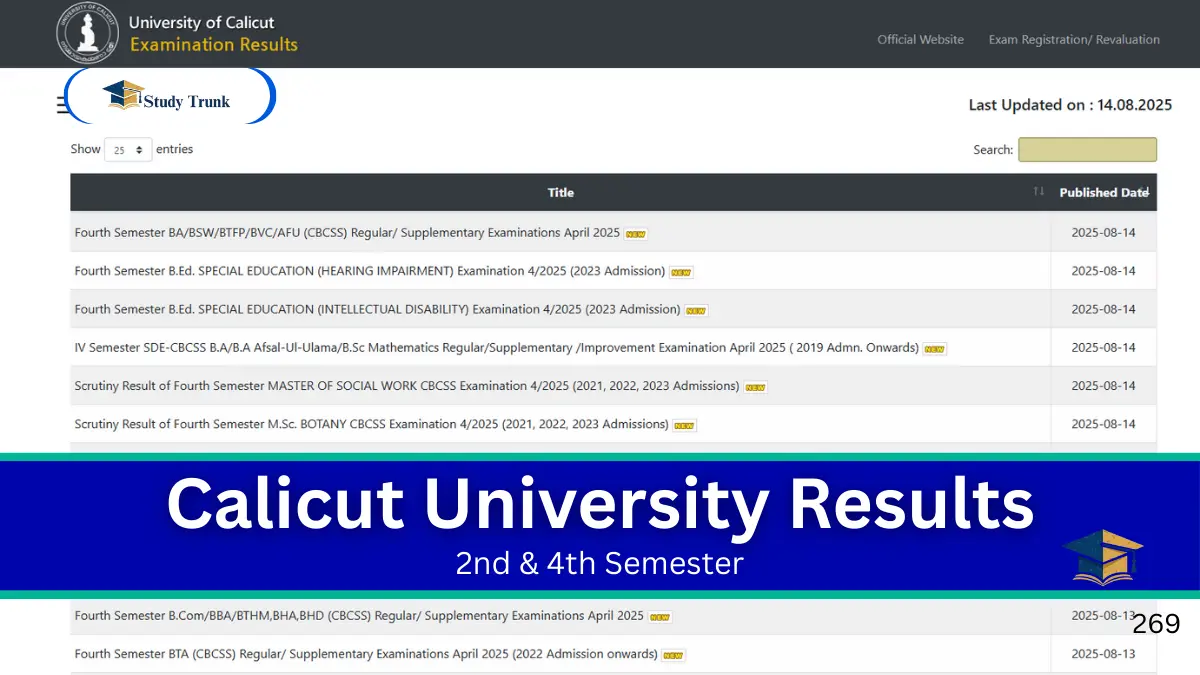Click the Study Trunk logo badge
Viewport: 1200px width, 675px height.
pyautogui.click(x=169, y=98)
